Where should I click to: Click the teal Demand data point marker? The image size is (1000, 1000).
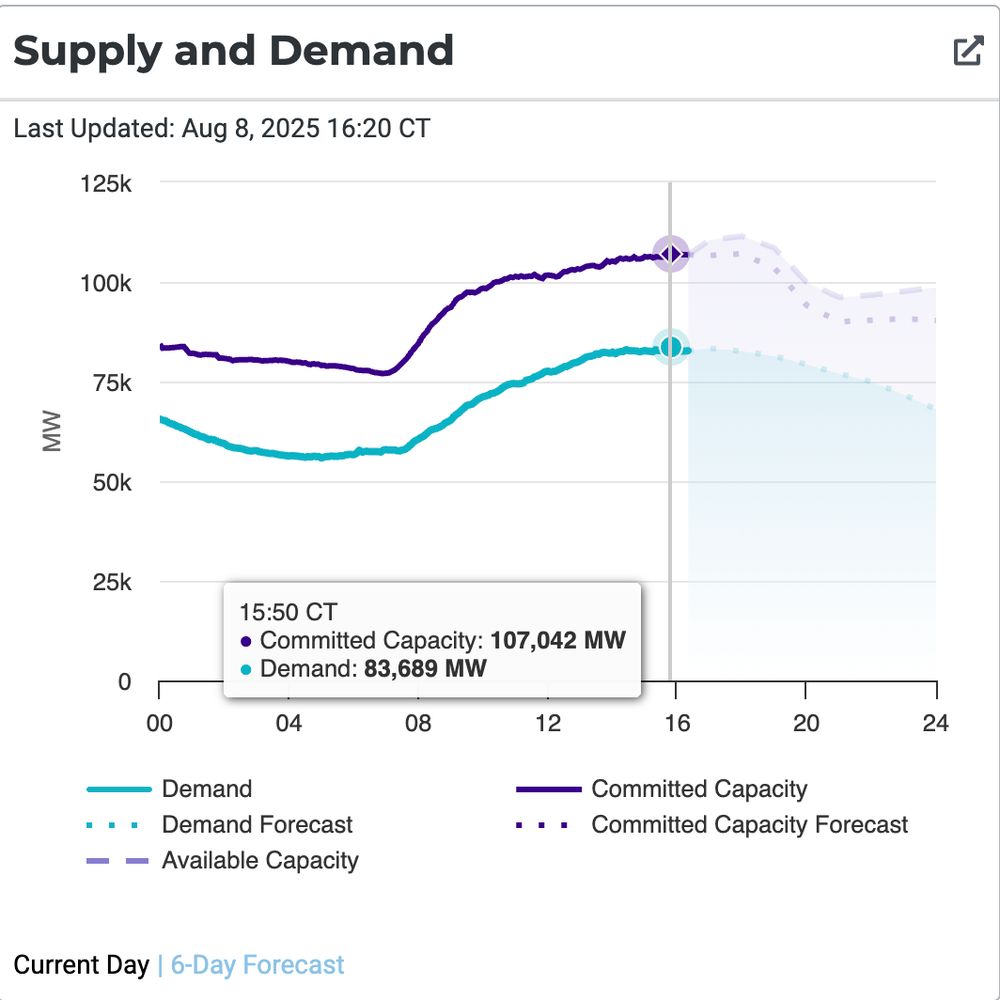670,348
